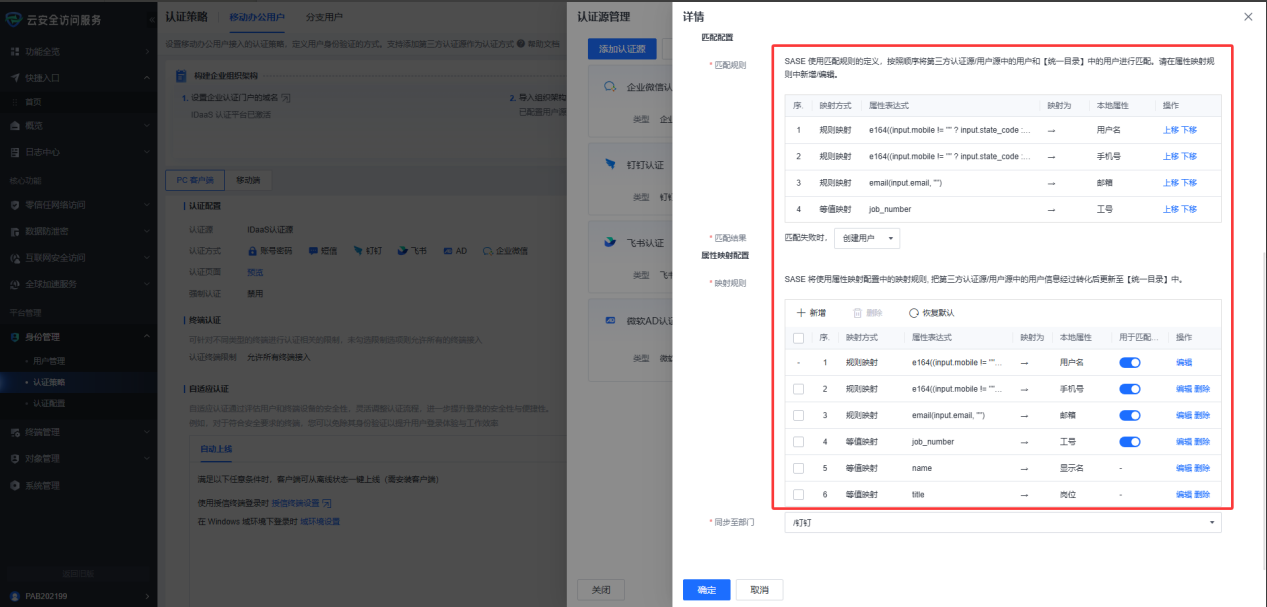Click the 微软AD authentication source icon
Viewport: 1267px width, 607px height.
pyautogui.click(x=609, y=321)
